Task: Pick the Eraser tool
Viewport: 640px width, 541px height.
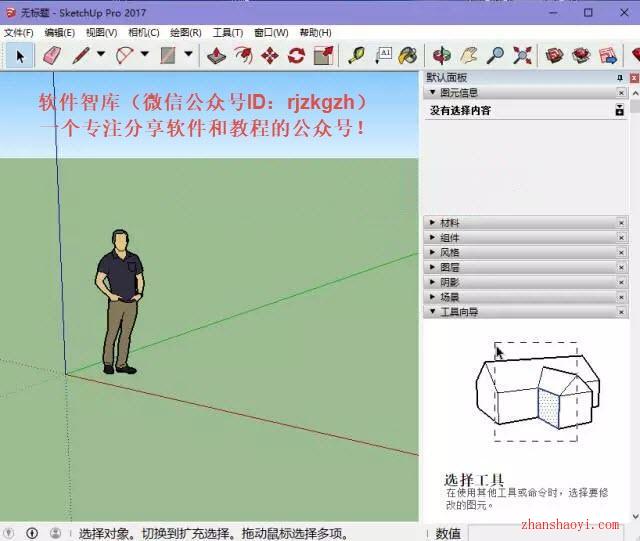Action: point(52,56)
